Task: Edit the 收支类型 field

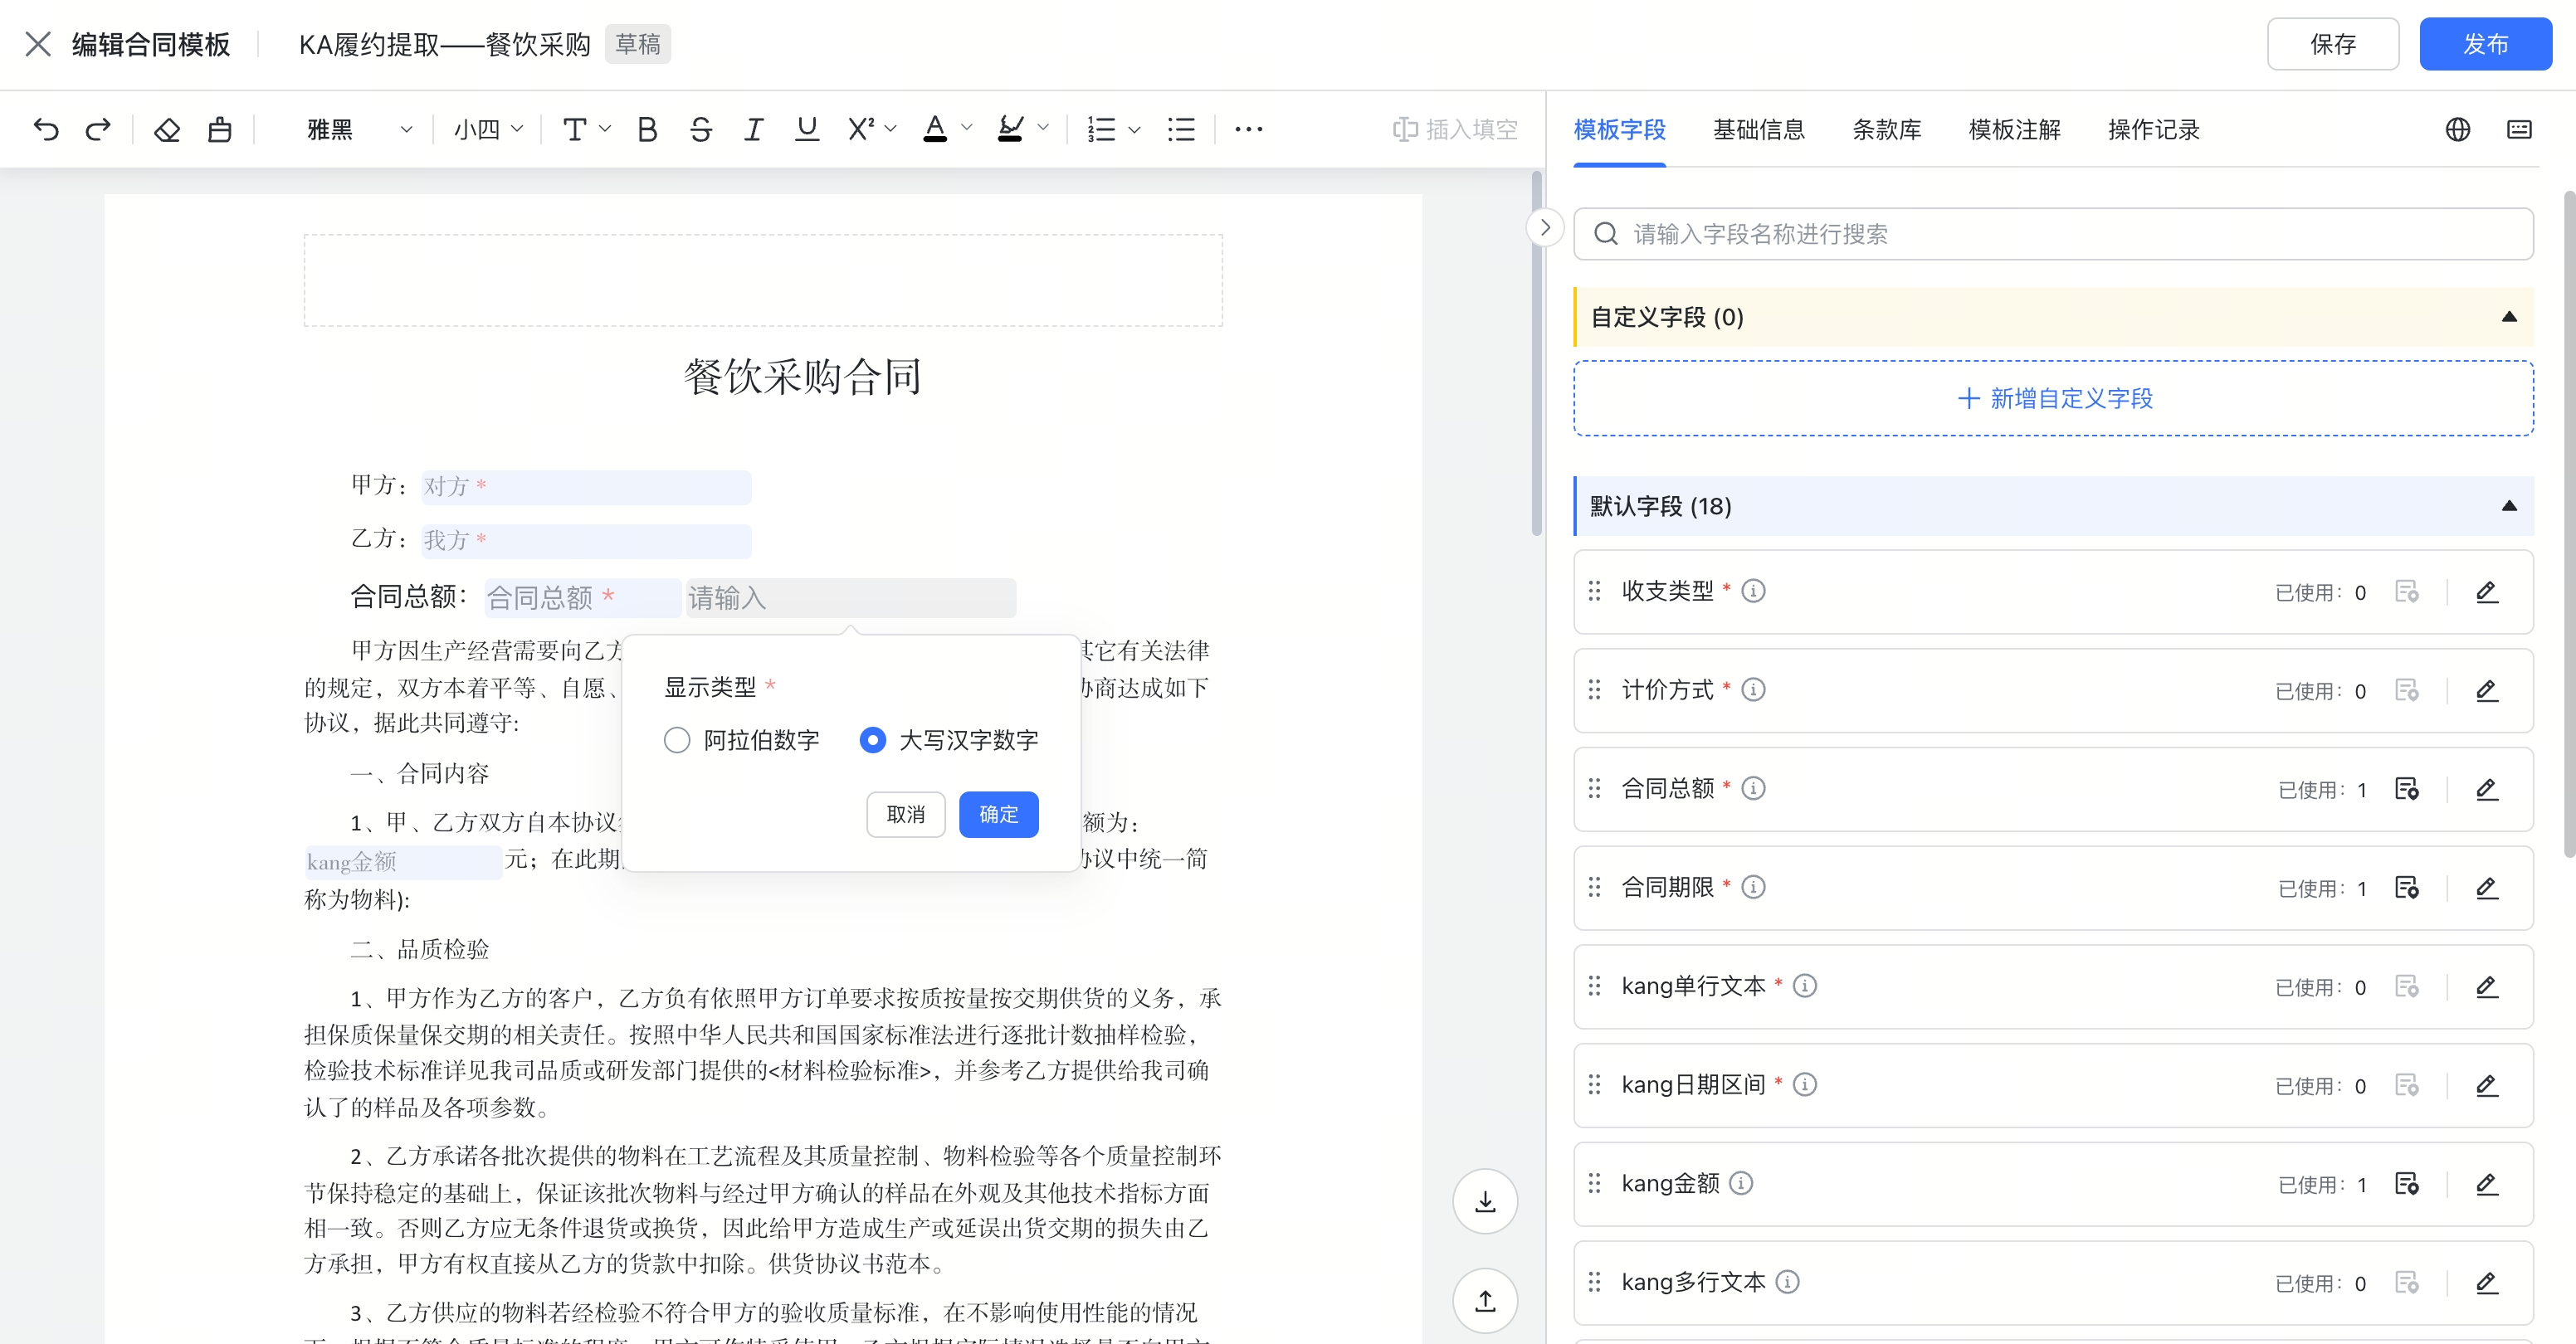Action: pos(2487,592)
